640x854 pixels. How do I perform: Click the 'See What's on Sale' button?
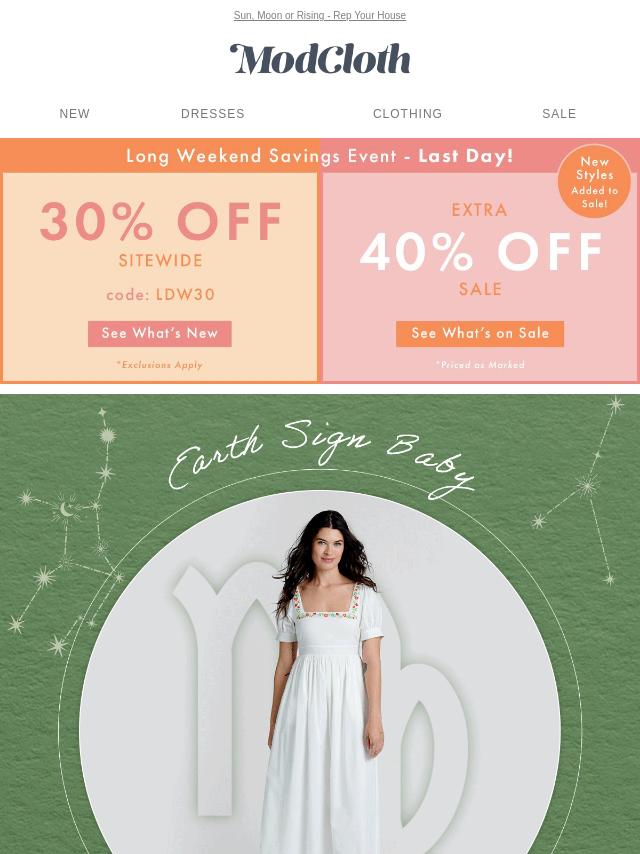[480, 333]
